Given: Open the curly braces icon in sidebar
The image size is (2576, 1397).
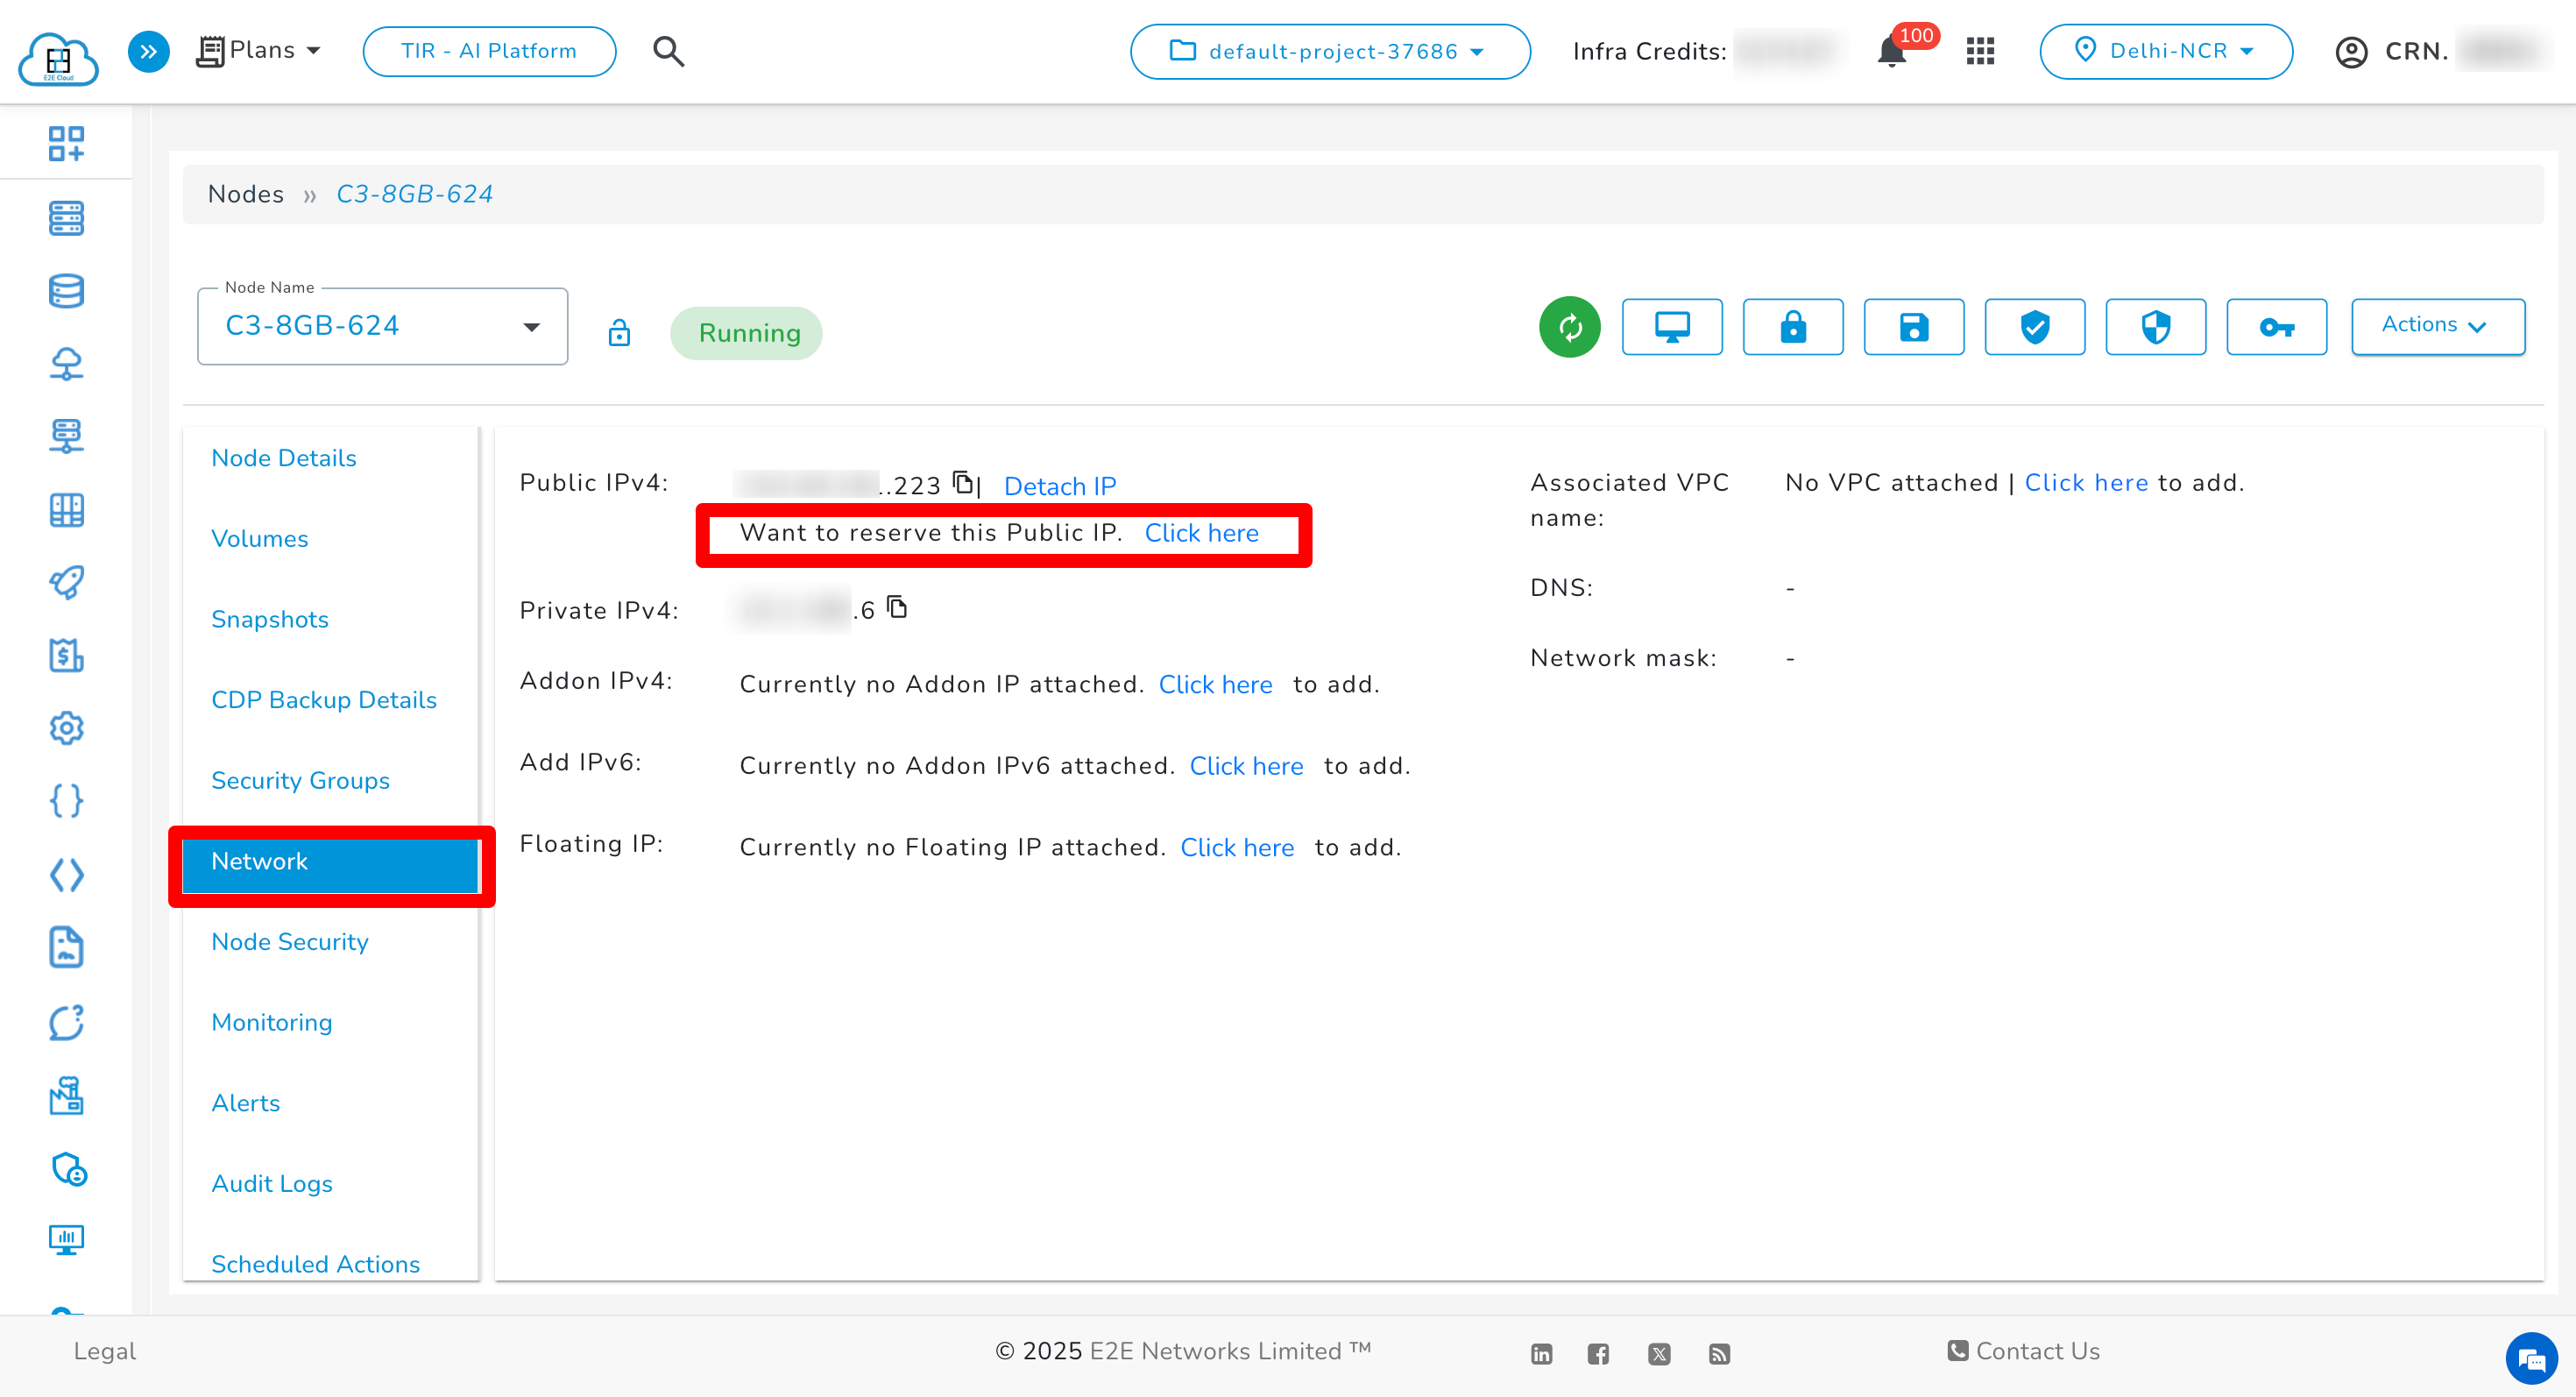Looking at the screenshot, I should point(66,801).
